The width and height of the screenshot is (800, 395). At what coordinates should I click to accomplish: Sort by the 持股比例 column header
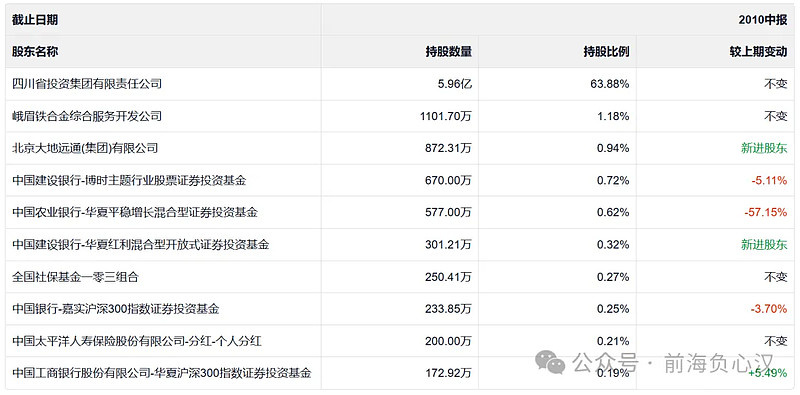[x=606, y=52]
